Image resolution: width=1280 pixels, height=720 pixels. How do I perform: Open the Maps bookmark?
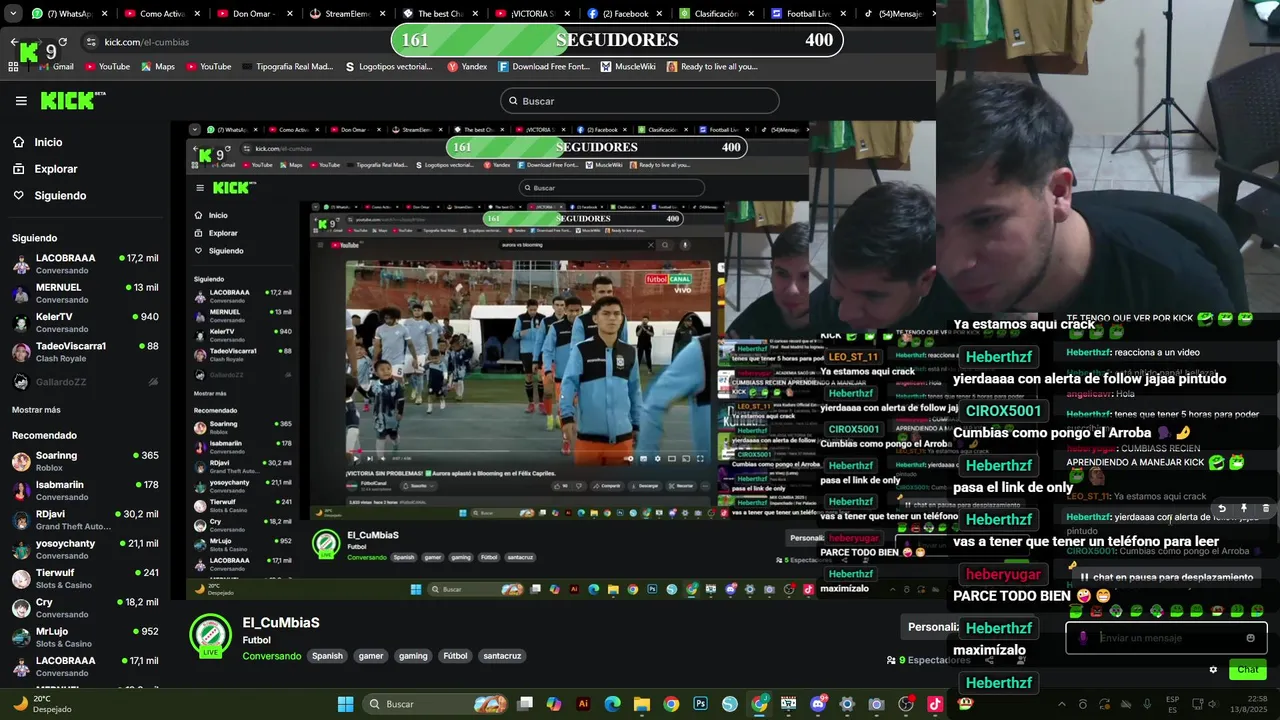(158, 67)
